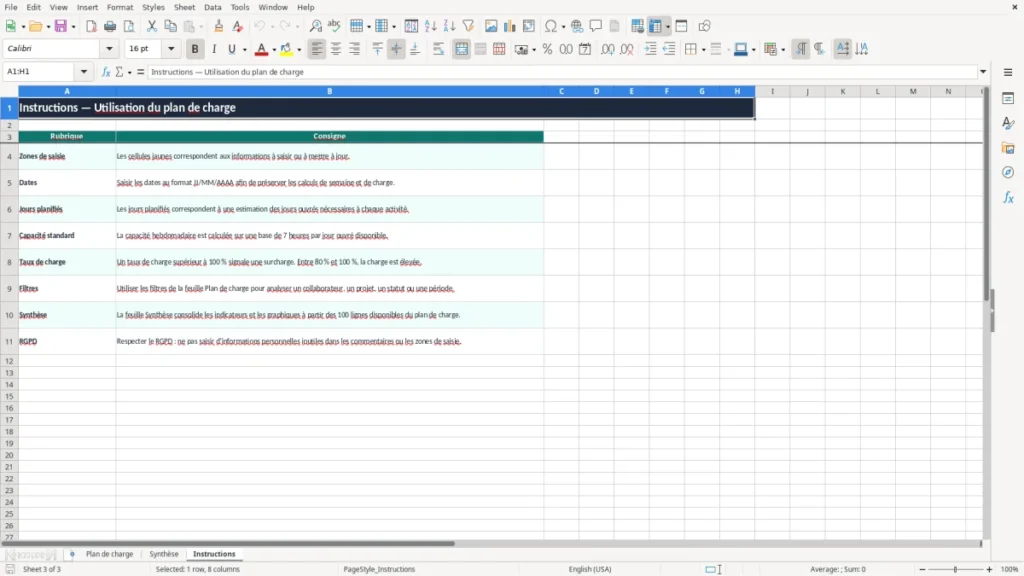Open the Open file dropdown arrow
Viewport: 1024px width, 576px height.
pyautogui.click(x=48, y=26)
